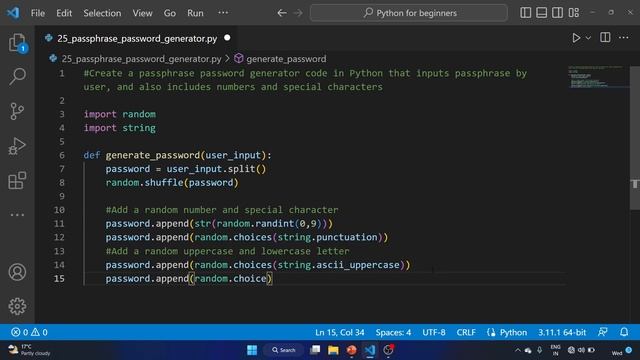The width and height of the screenshot is (640, 360).
Task: Click the Python for beginners command center
Action: click(409, 13)
